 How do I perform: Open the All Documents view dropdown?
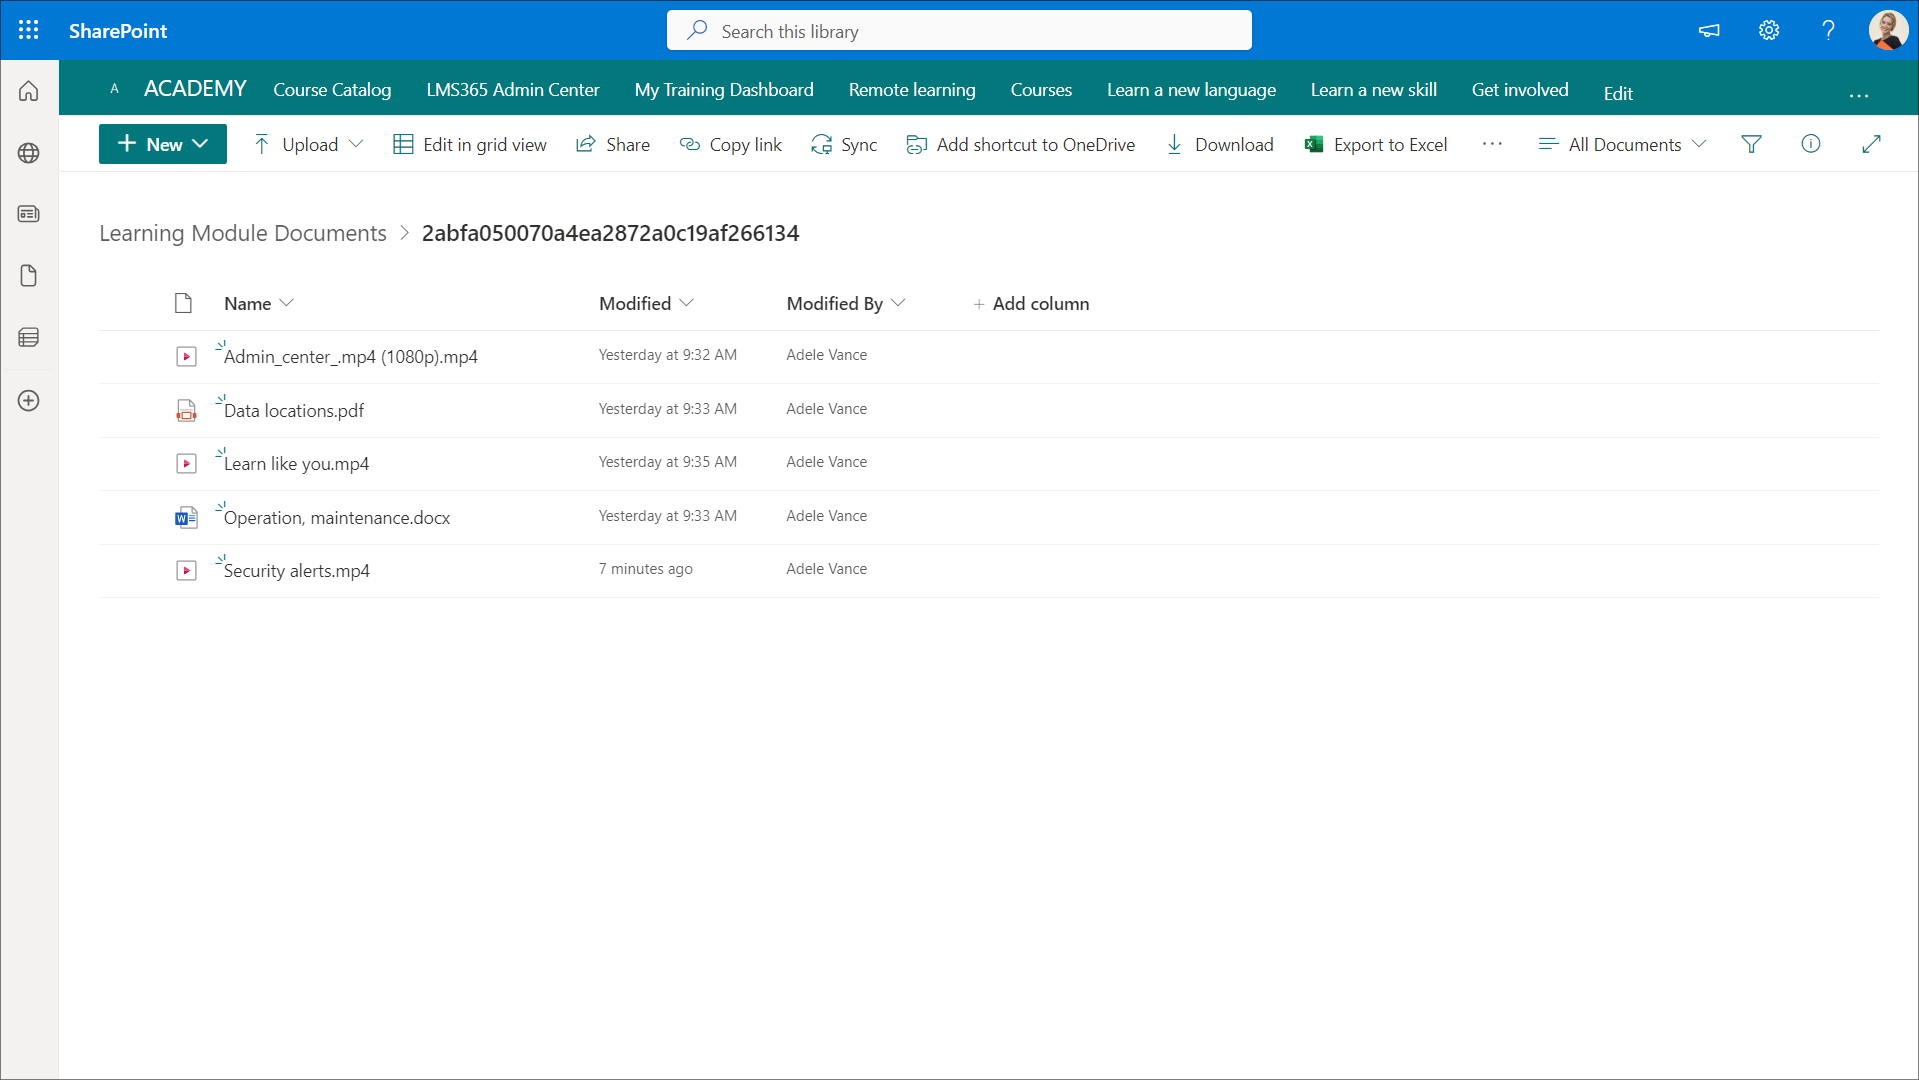coord(1622,144)
